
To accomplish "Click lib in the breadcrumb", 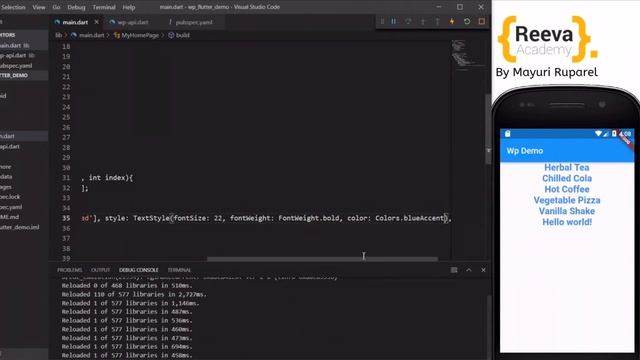I will tap(58, 35).
